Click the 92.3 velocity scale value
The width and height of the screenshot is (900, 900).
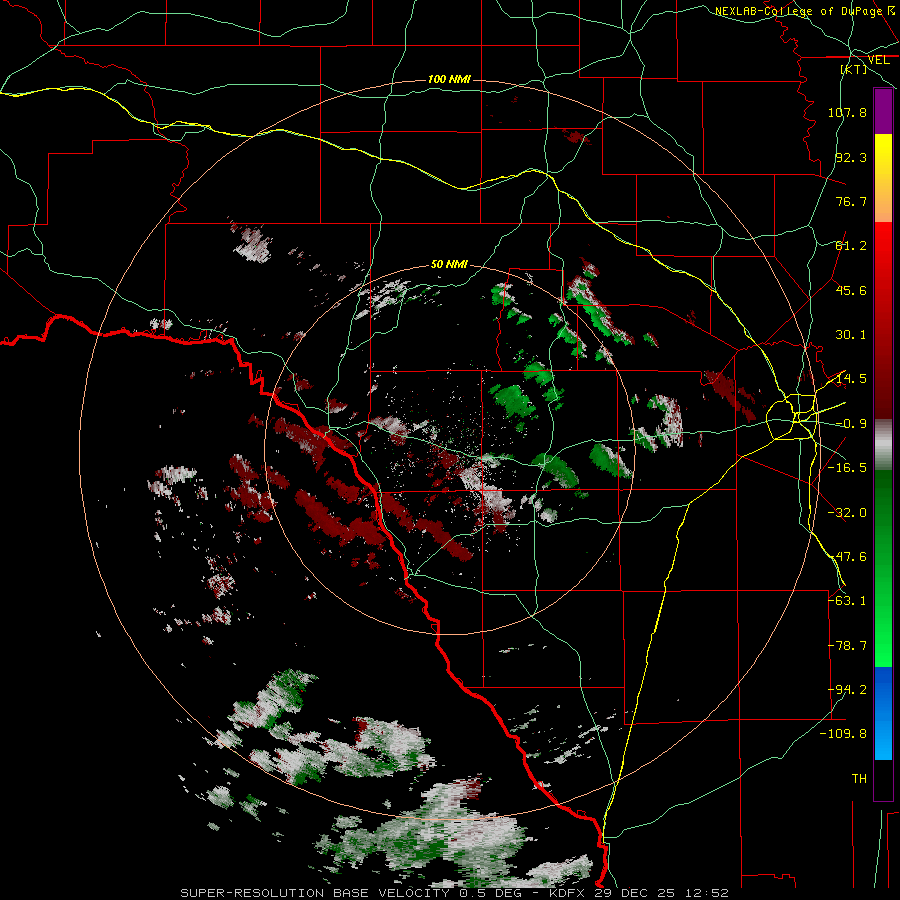[851, 157]
